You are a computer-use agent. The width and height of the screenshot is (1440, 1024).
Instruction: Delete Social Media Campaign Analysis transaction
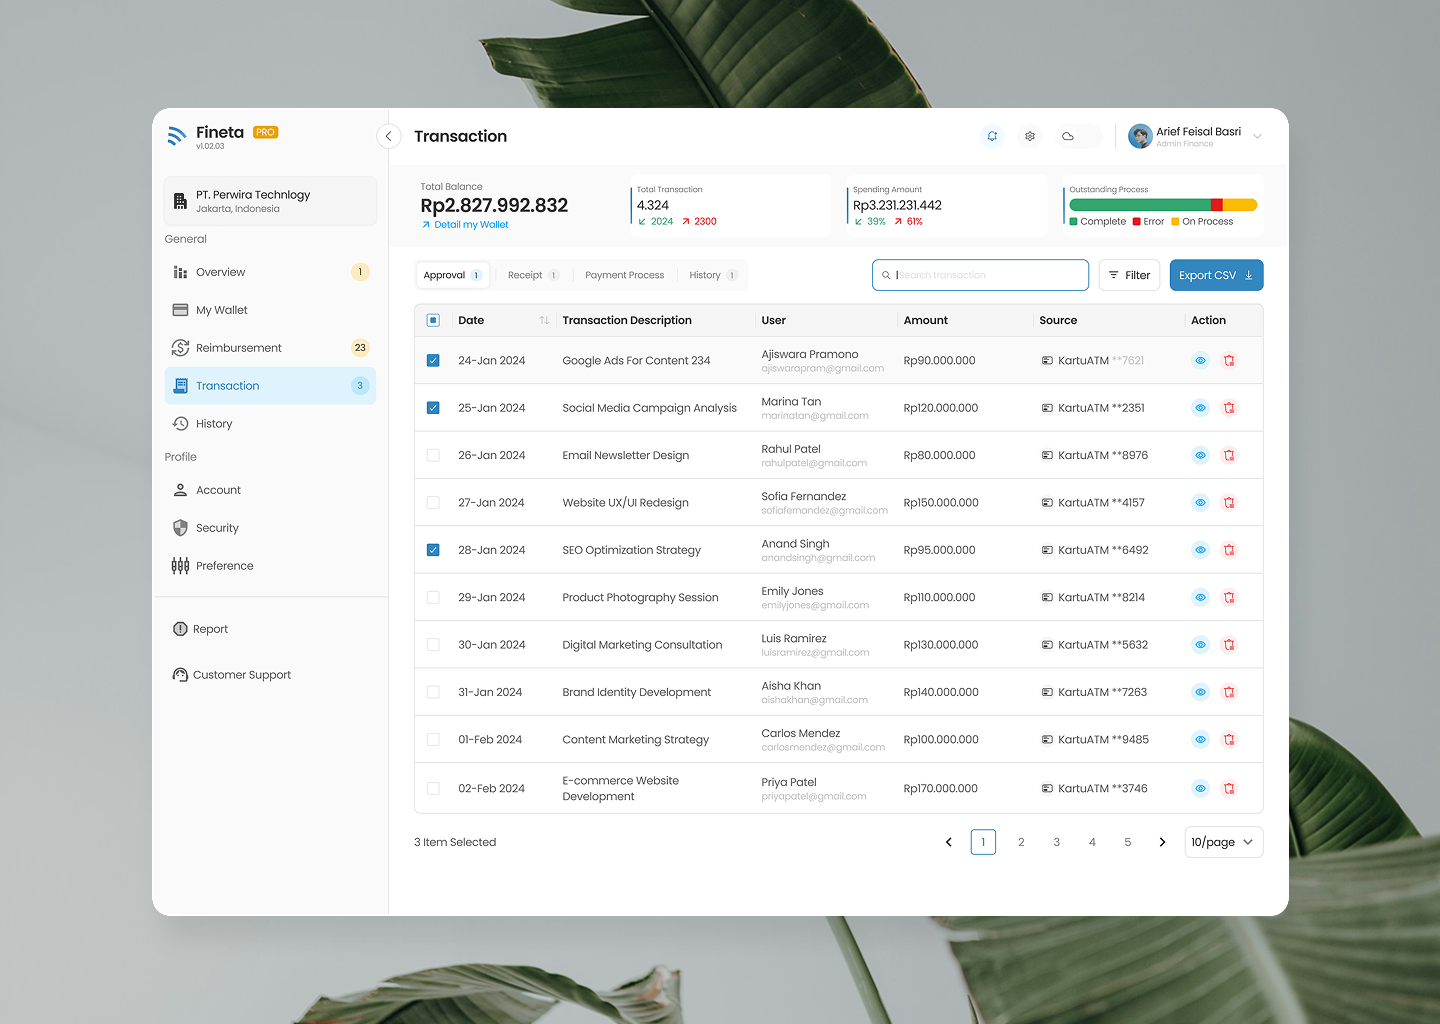point(1229,408)
